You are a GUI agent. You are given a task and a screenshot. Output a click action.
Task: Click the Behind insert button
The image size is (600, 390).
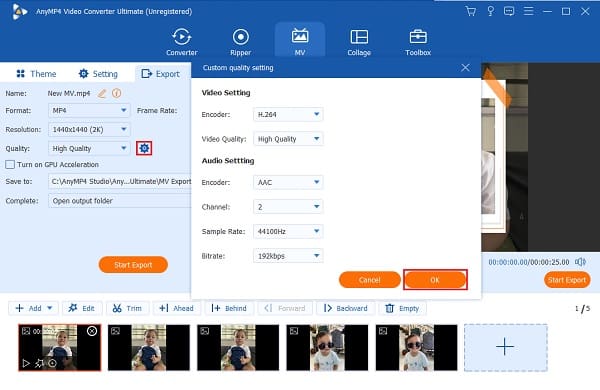point(229,308)
